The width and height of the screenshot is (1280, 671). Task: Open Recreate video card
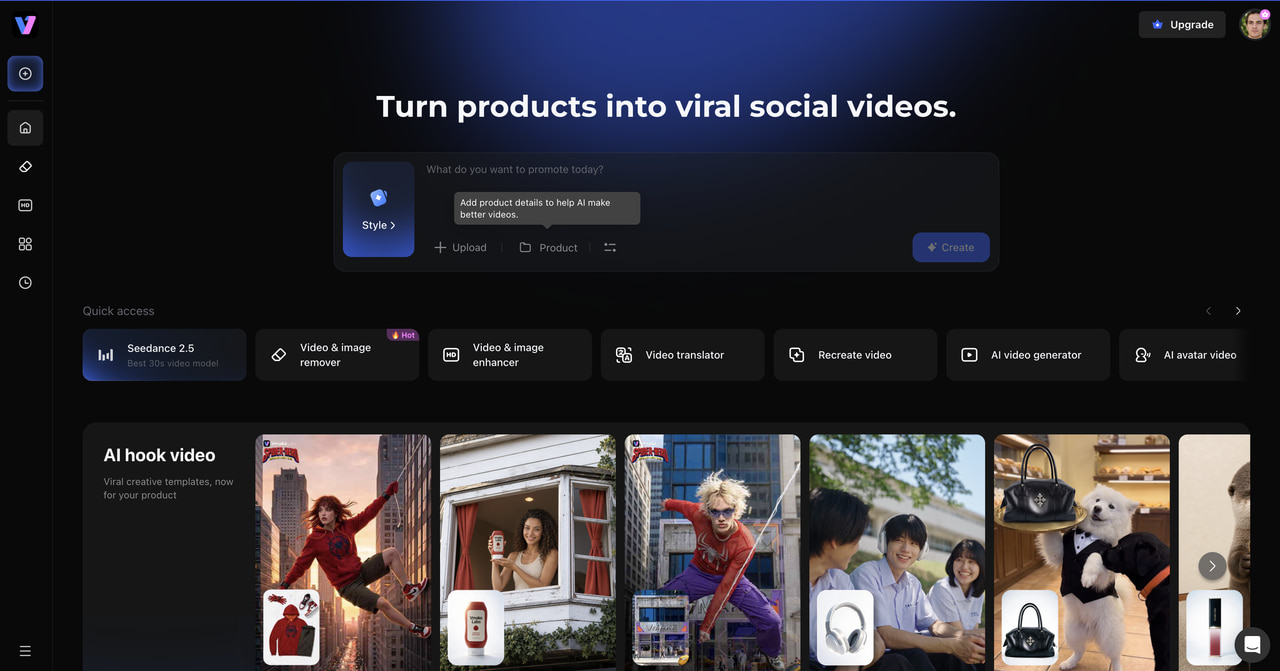(856, 355)
